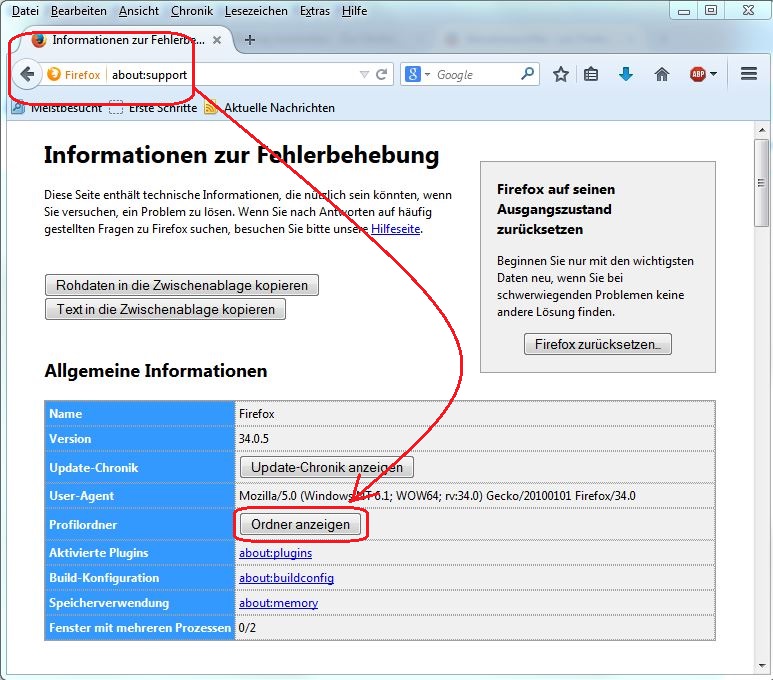This screenshot has height=680, width=773.
Task: Open the Extras menu
Action: (315, 10)
